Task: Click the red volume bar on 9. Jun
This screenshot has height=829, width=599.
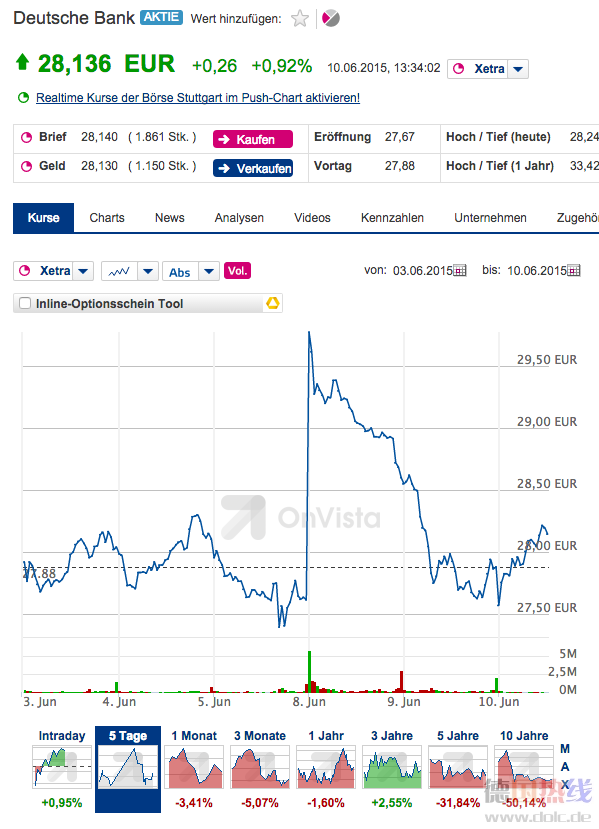Action: coord(402,681)
